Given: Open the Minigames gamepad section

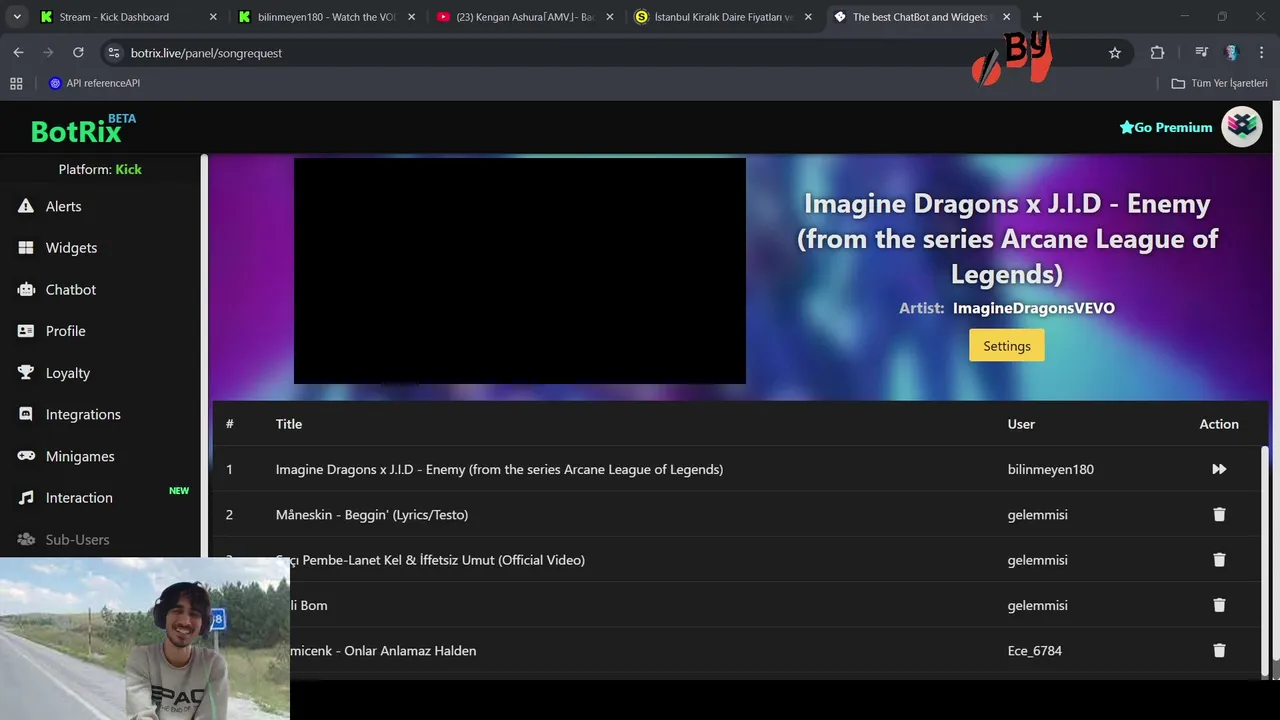Looking at the screenshot, I should pos(66,456).
